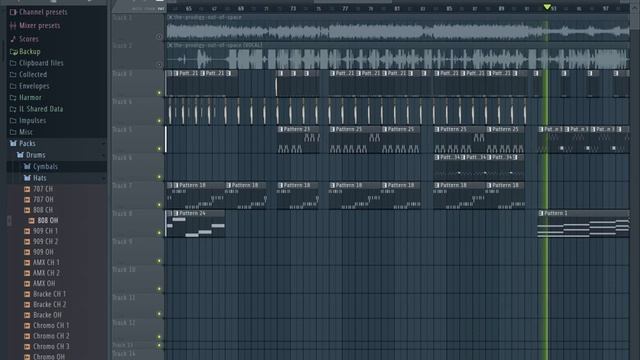640x360 pixels.
Task: Click the 707 OH sample icon
Action: click(27, 200)
